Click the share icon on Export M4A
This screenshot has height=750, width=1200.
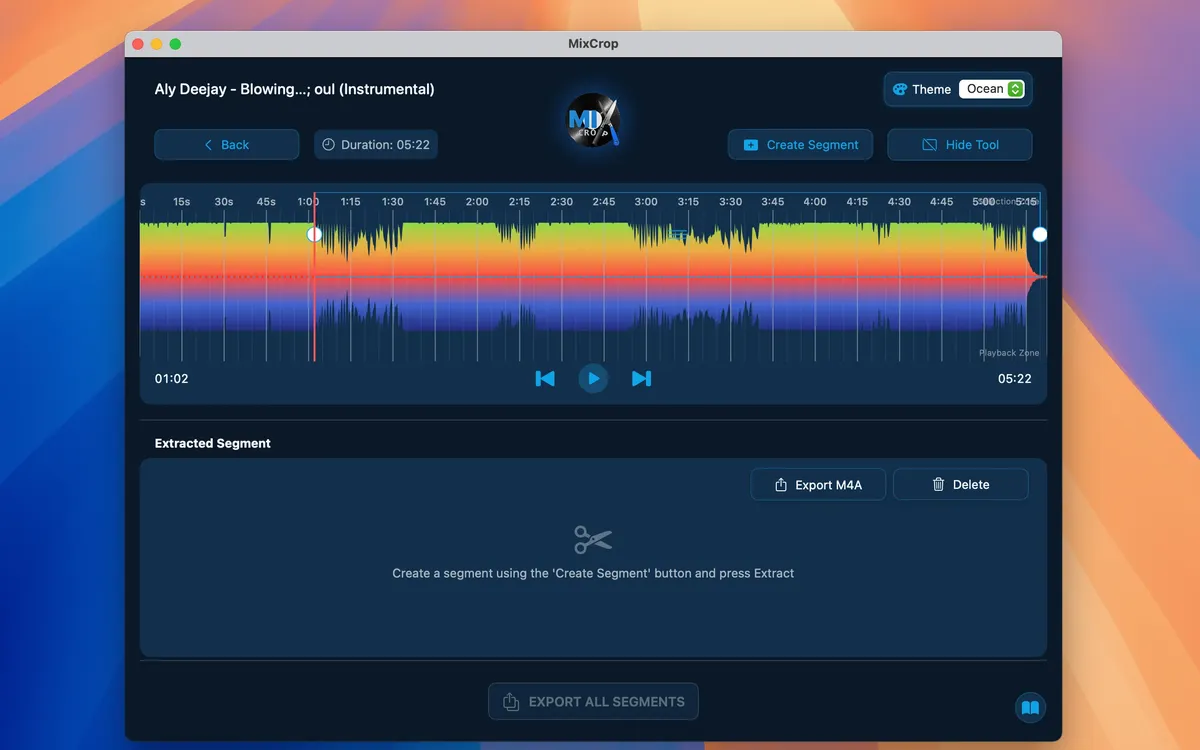point(779,484)
